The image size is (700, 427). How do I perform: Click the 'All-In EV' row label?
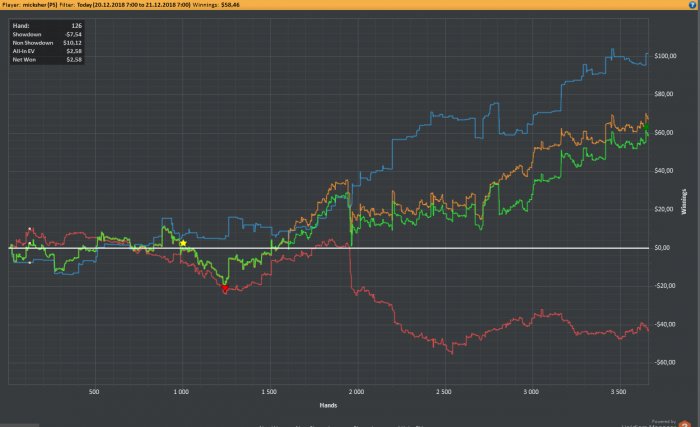pyautogui.click(x=24, y=51)
